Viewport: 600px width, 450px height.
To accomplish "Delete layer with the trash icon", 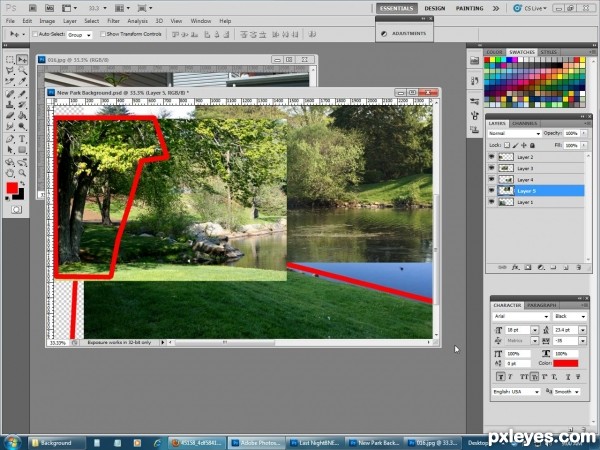I will click(x=579, y=267).
